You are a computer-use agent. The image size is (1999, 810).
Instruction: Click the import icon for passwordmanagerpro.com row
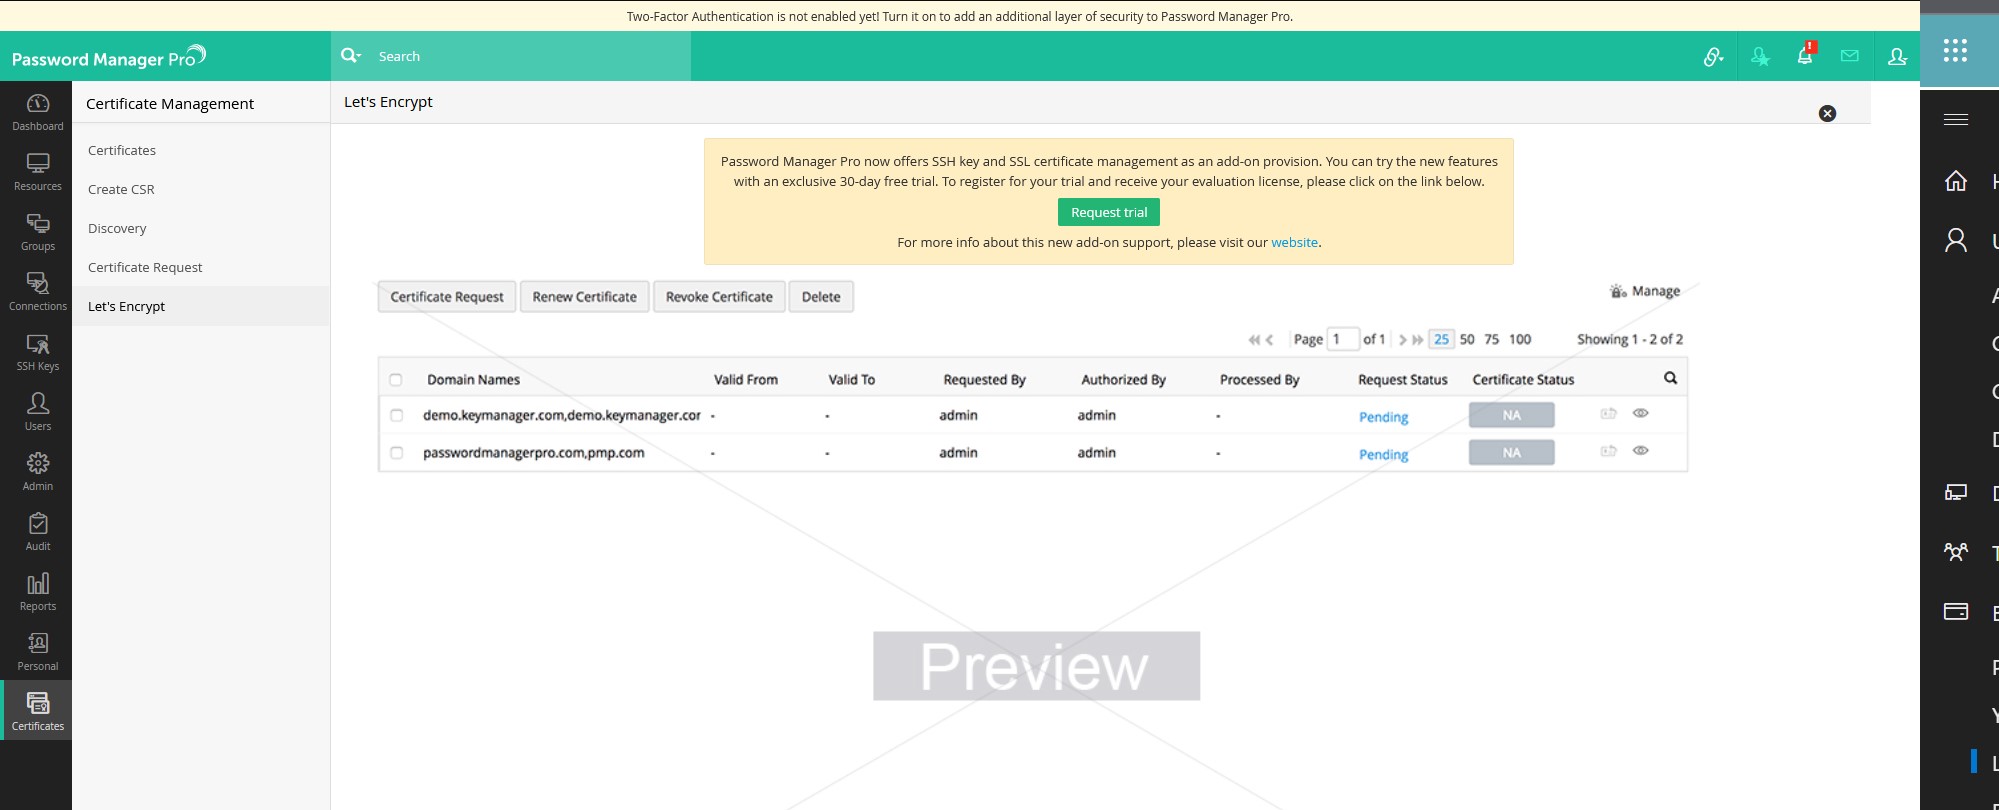pyautogui.click(x=1608, y=451)
